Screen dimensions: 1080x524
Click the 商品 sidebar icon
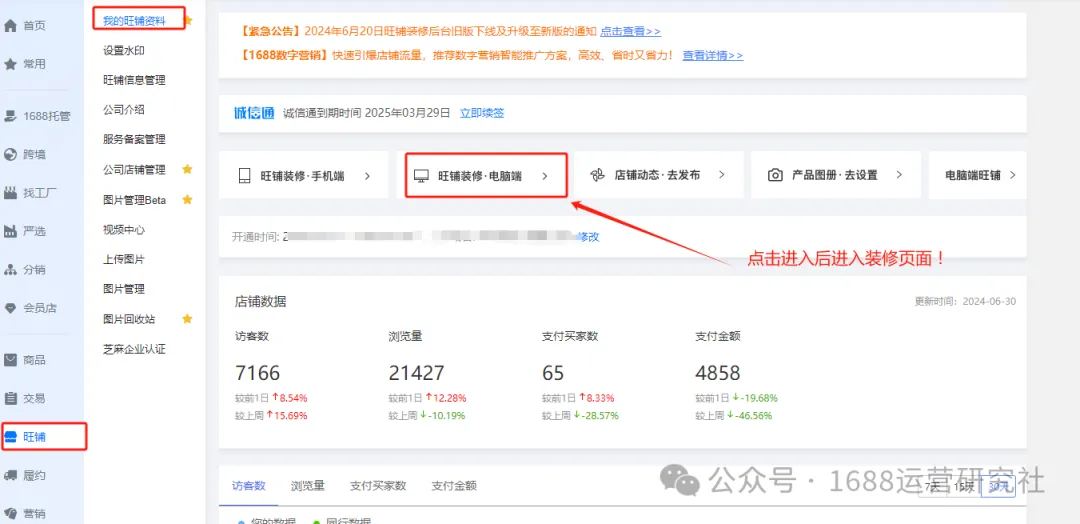click(10, 359)
